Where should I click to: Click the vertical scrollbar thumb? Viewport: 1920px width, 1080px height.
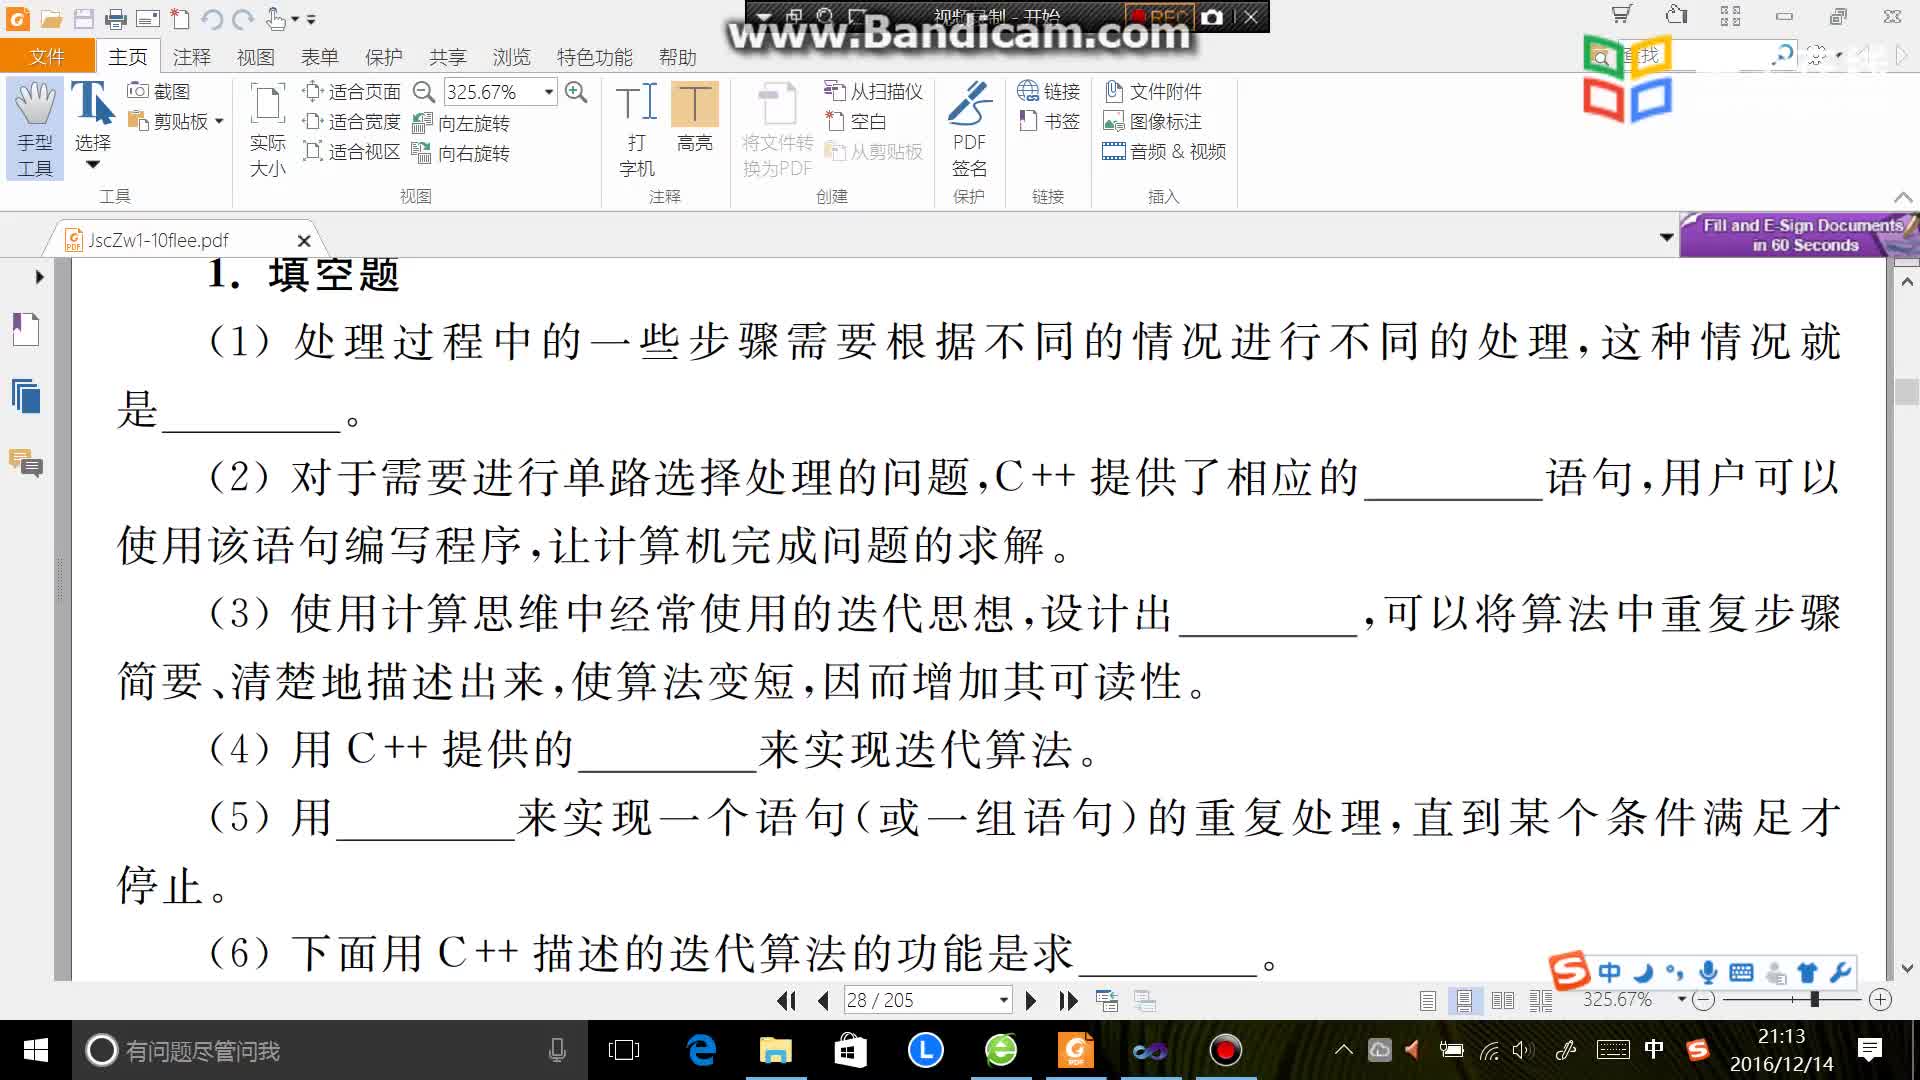click(x=1906, y=391)
